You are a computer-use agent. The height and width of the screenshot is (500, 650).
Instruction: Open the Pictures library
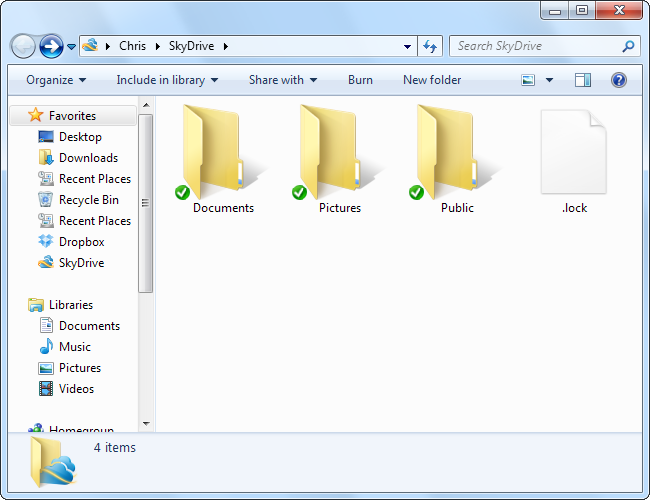coord(80,368)
